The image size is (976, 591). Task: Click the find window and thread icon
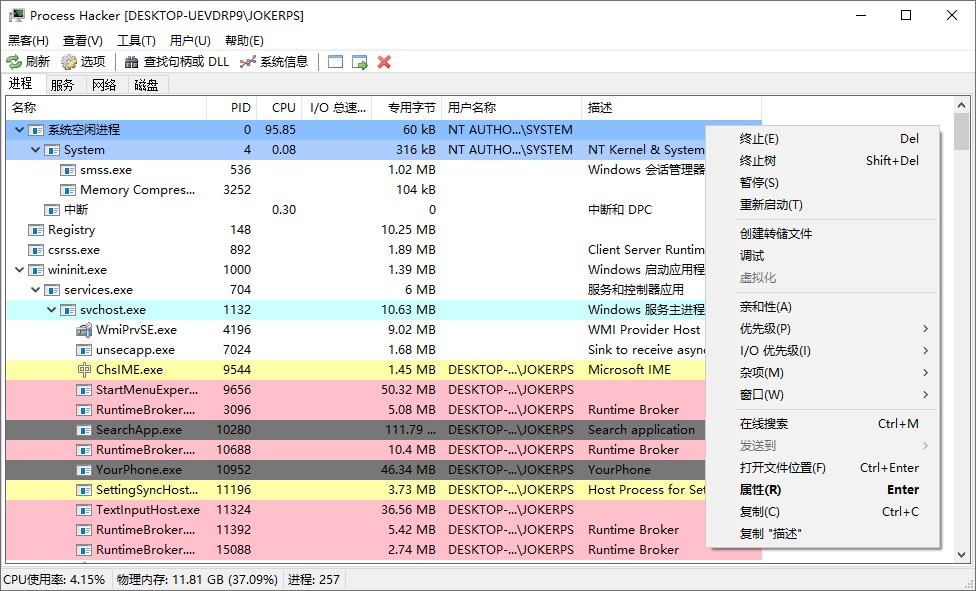pos(360,62)
